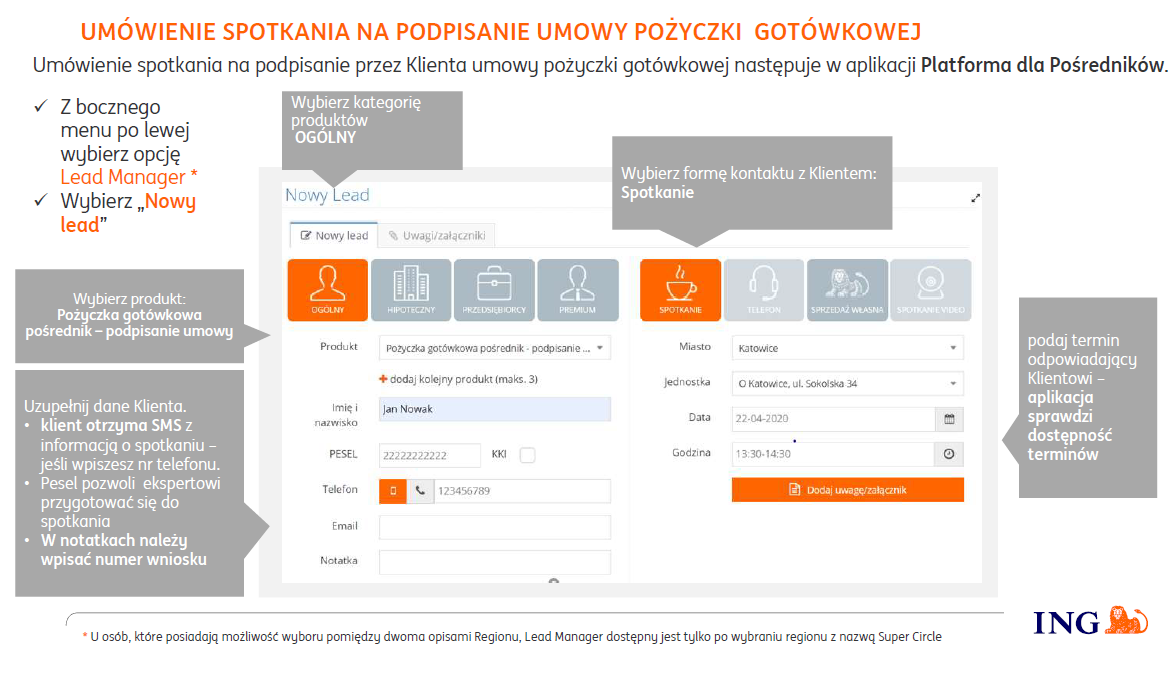This screenshot has width=1171, height=675.
Task: Choose the HIPOTECZNY category tile
Action: click(411, 290)
